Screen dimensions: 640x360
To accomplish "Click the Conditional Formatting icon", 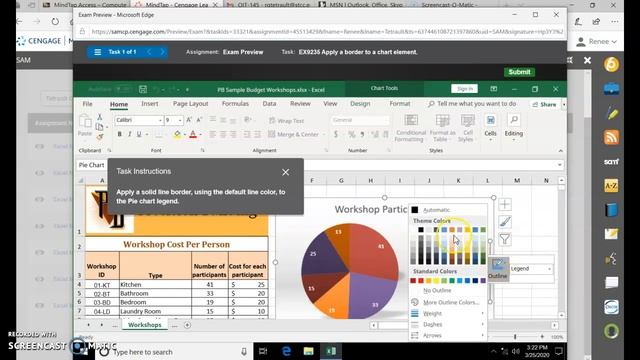I will [x=411, y=120].
